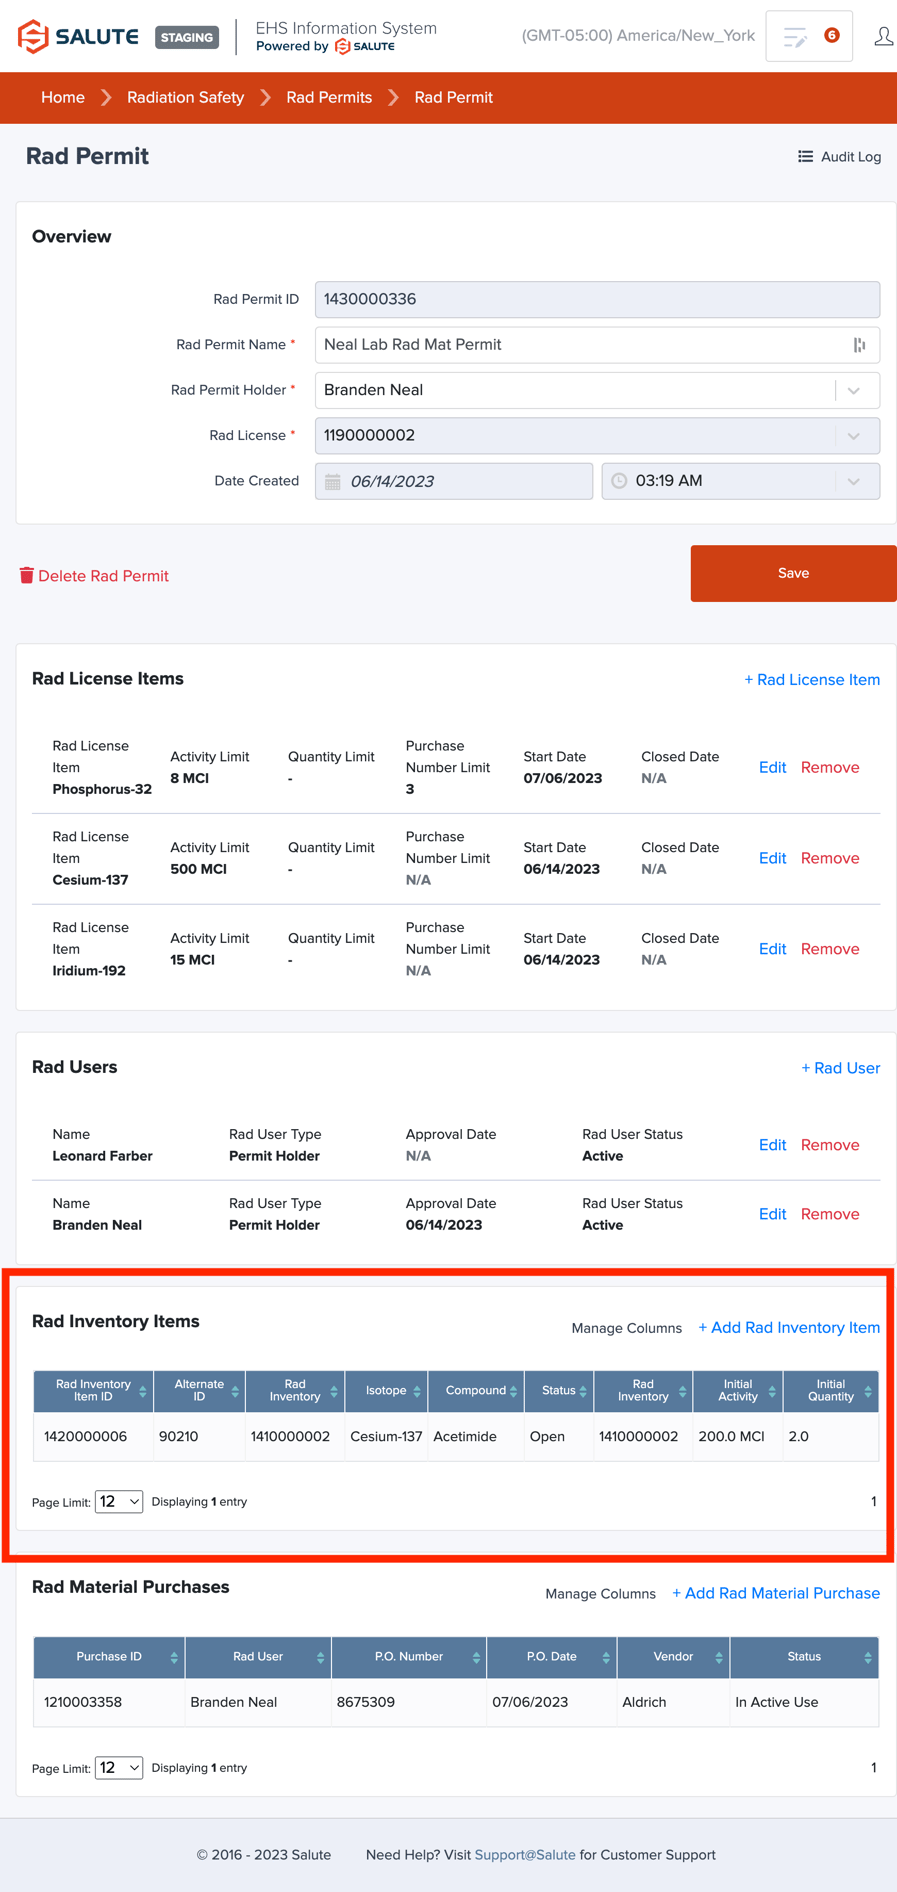Click the clock icon beside 03:19 AM
This screenshot has height=1892, width=897.
[619, 481]
